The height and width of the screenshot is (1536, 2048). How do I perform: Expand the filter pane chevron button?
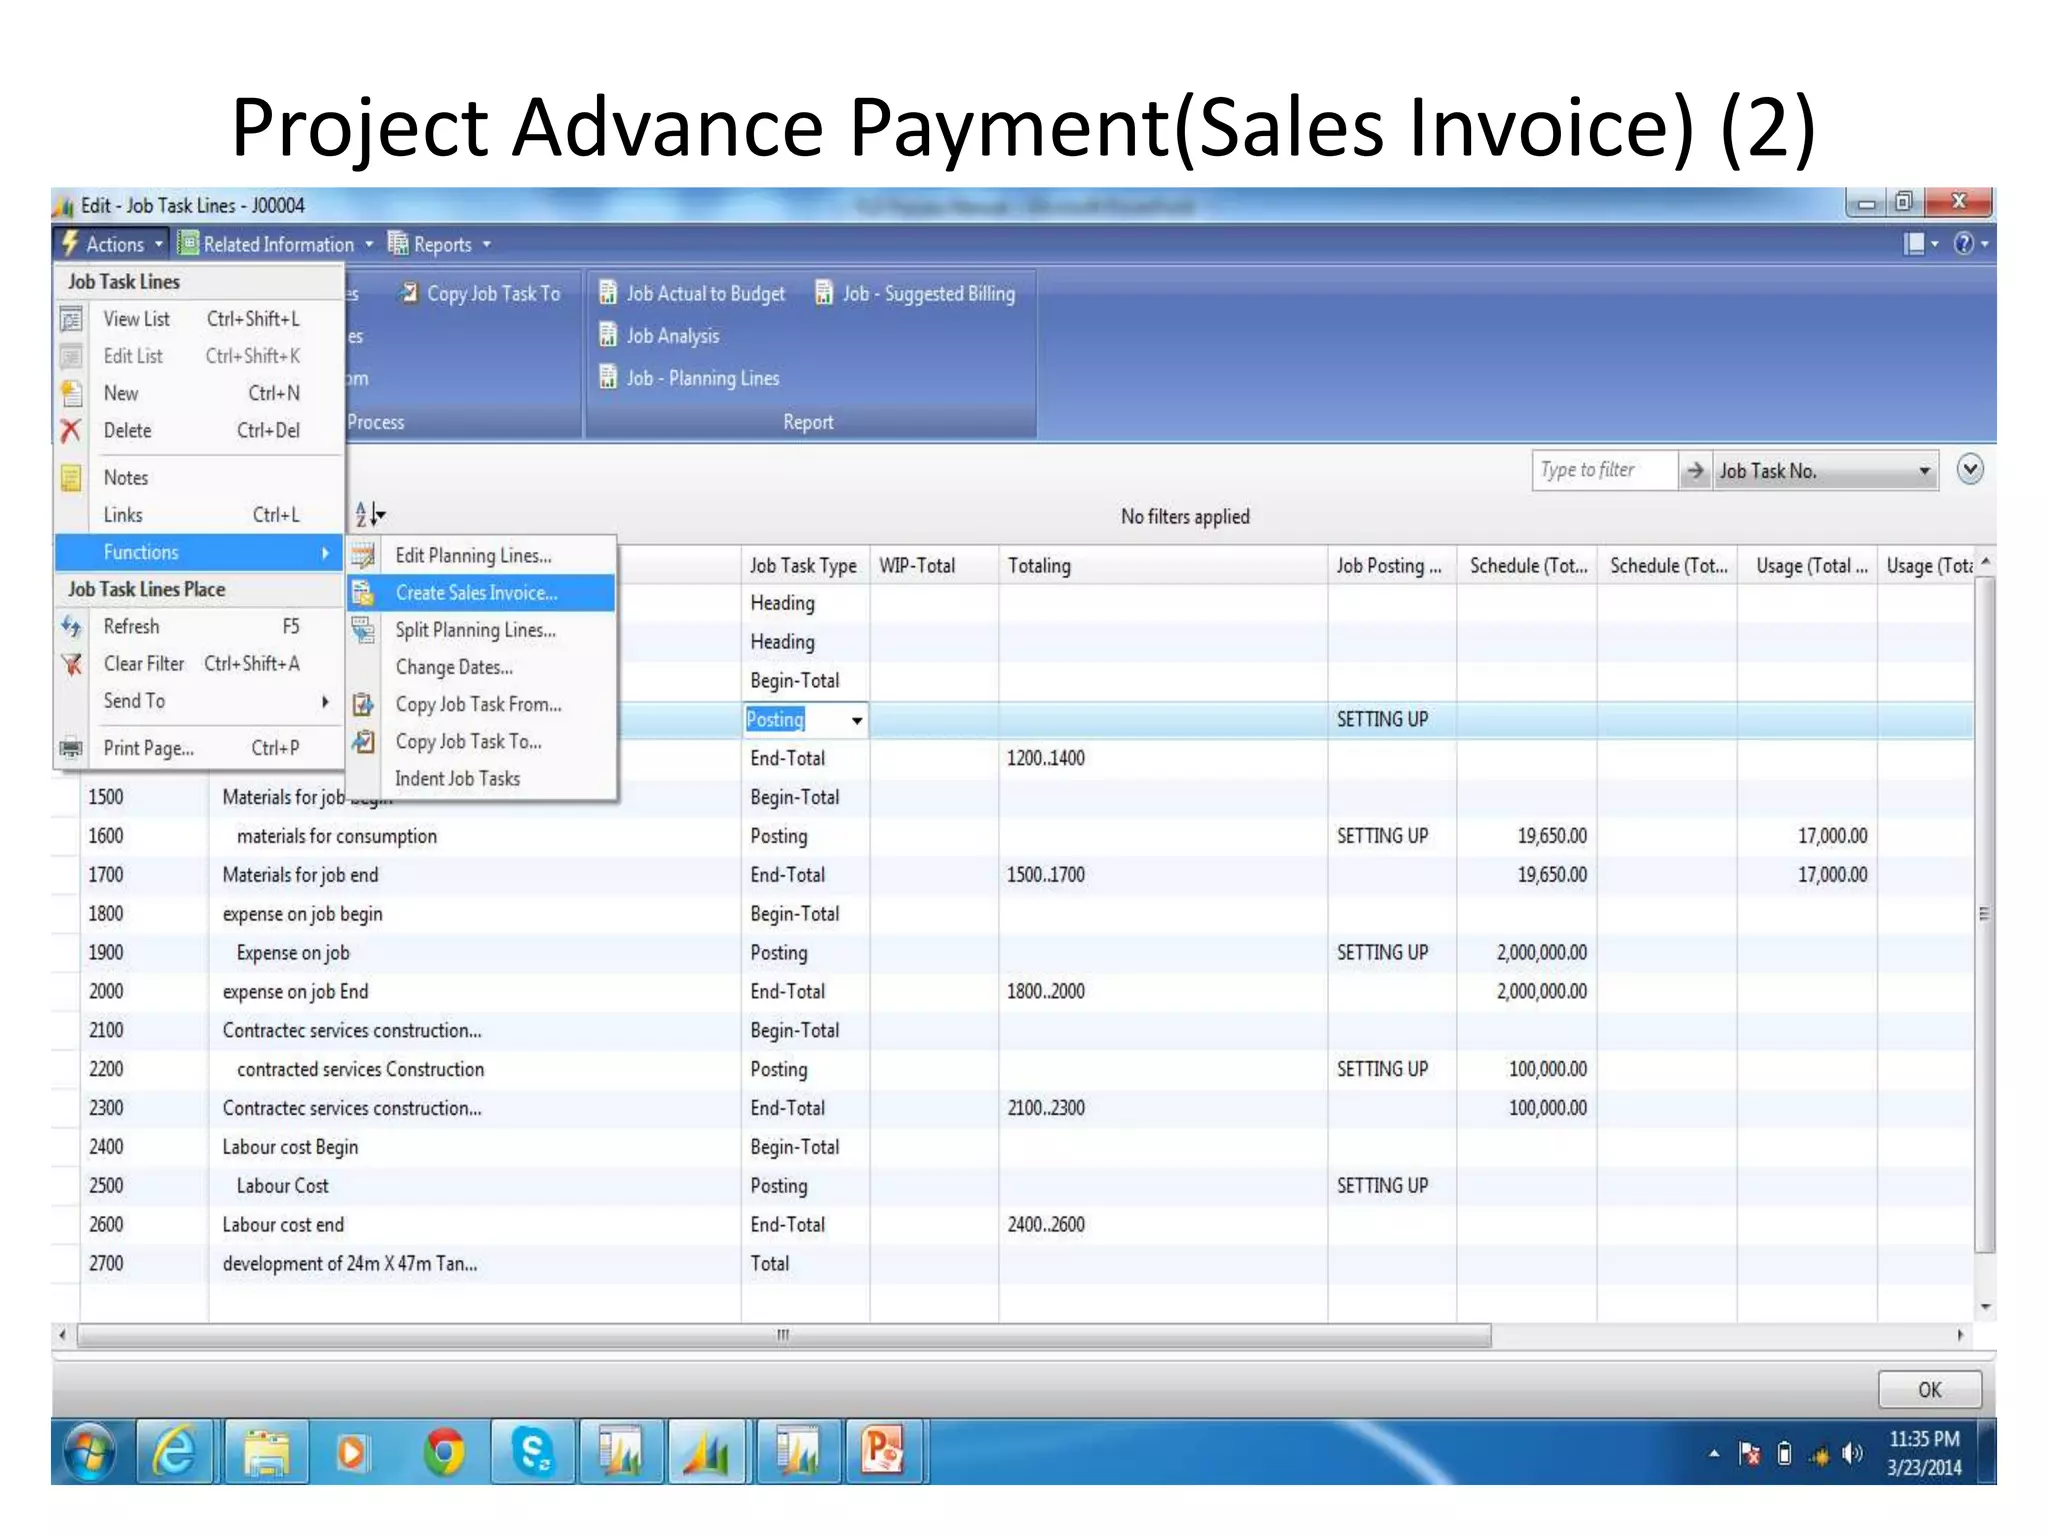coord(1970,469)
